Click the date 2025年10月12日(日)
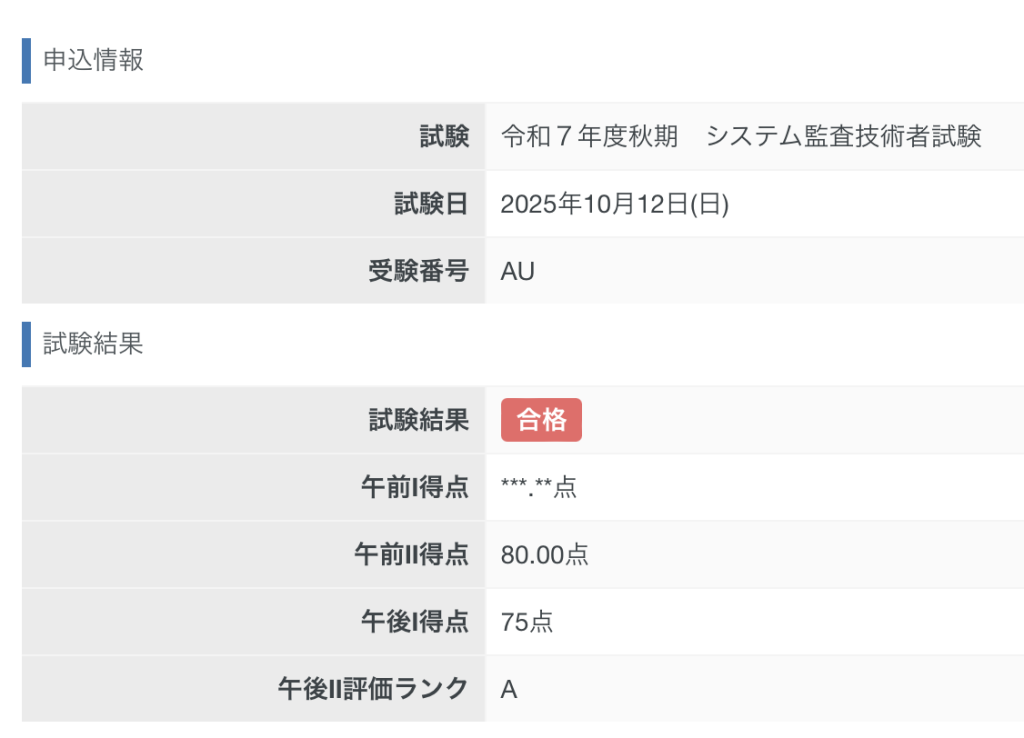Screen dimensions: 1024x738 (x=614, y=204)
